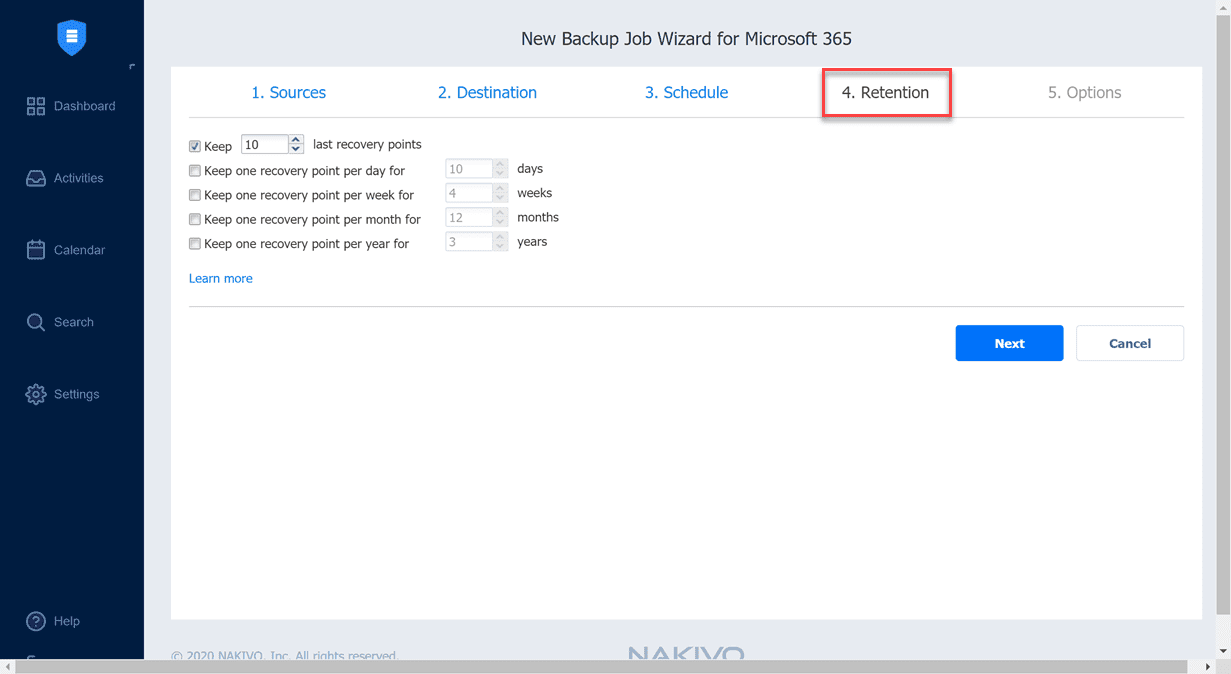This screenshot has width=1231, height=674.
Task: Click the Next button
Action: pyautogui.click(x=1009, y=343)
